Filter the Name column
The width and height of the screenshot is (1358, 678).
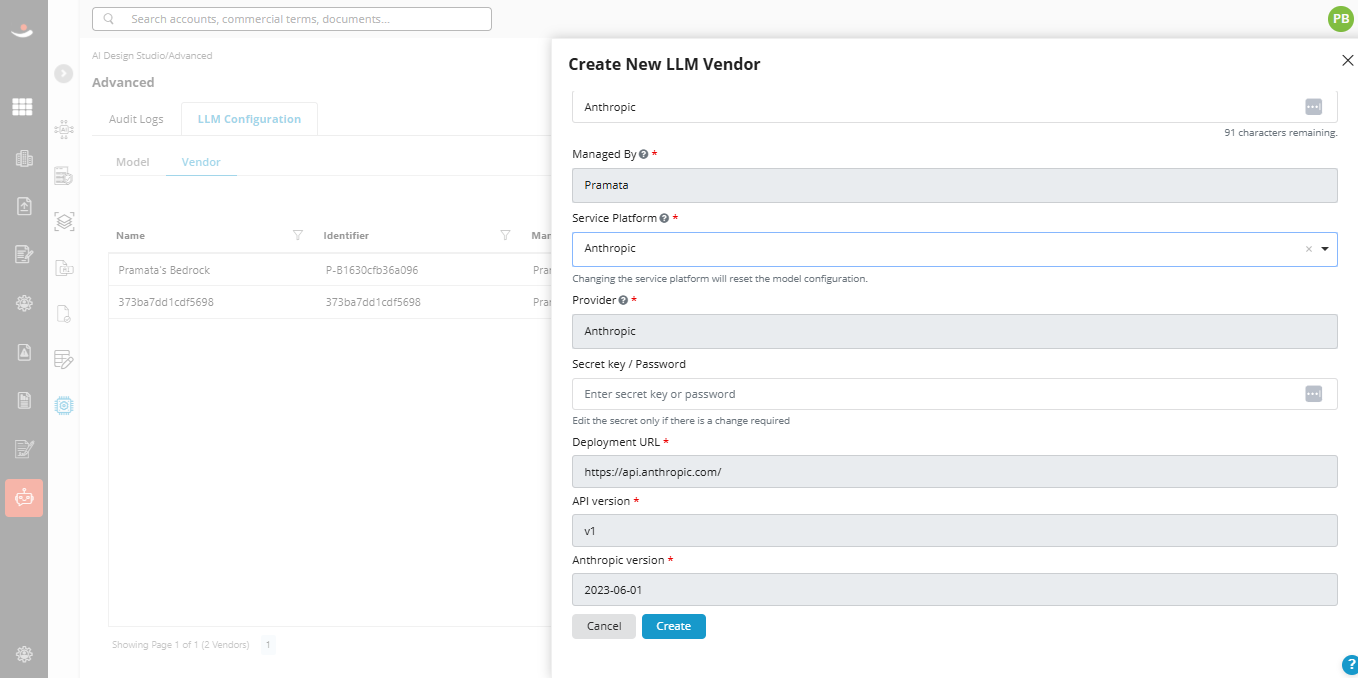point(297,235)
